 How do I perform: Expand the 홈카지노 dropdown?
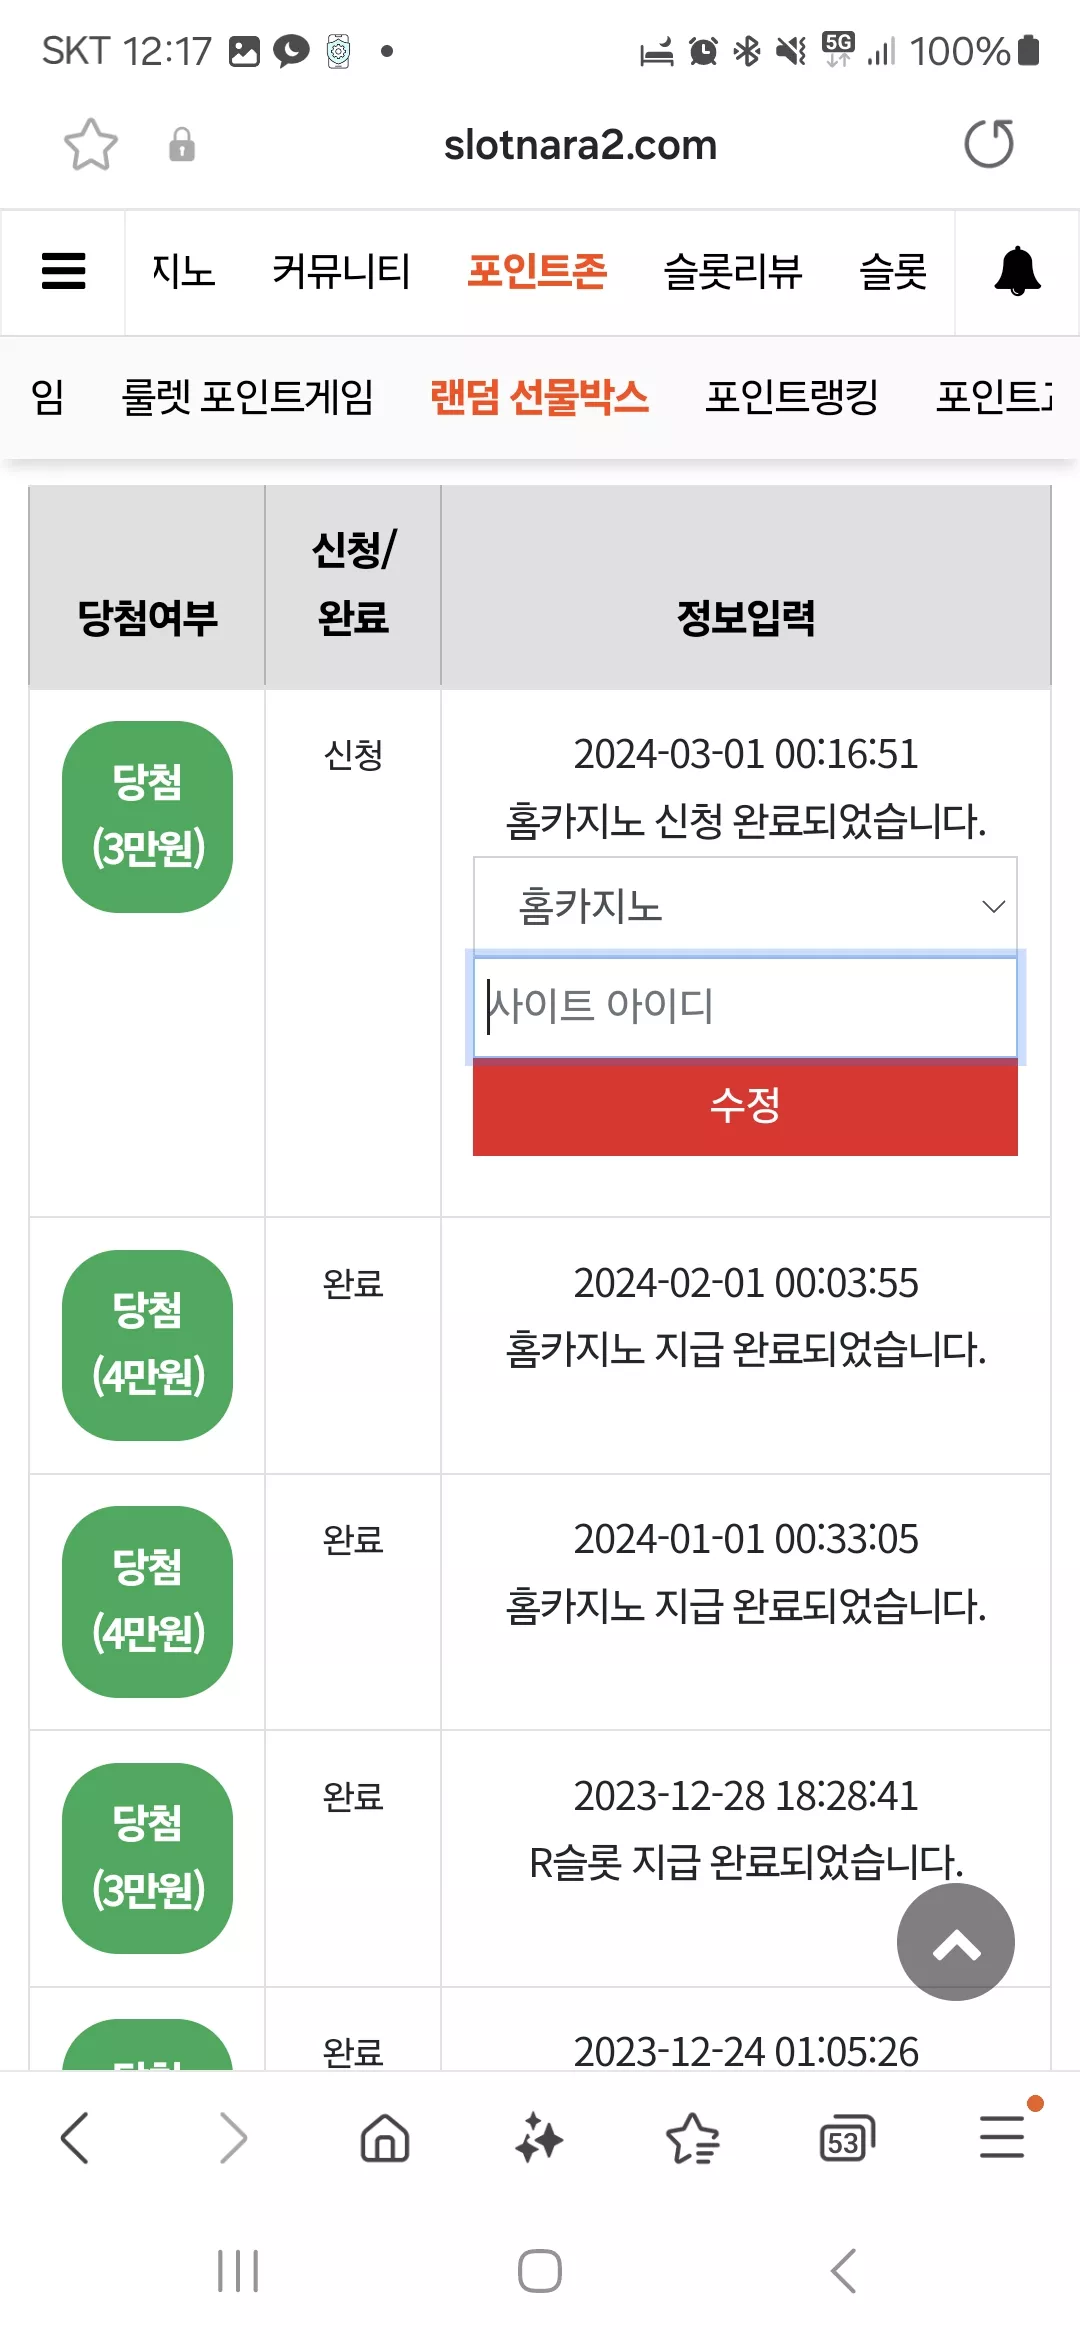pyautogui.click(x=745, y=905)
